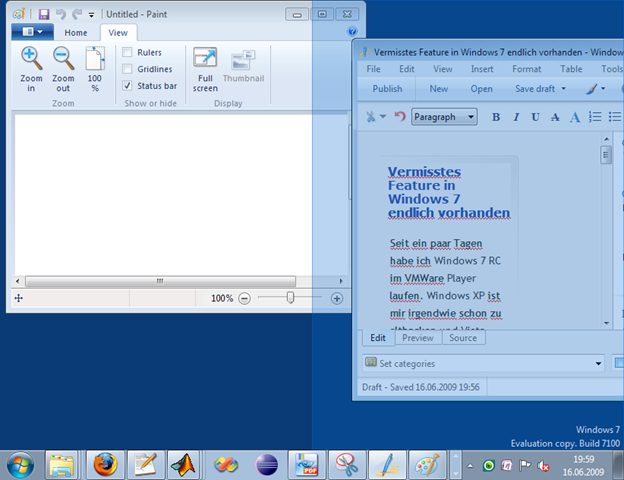Switch to the Preview tab
Screen dimensions: 624x480
click(x=418, y=338)
